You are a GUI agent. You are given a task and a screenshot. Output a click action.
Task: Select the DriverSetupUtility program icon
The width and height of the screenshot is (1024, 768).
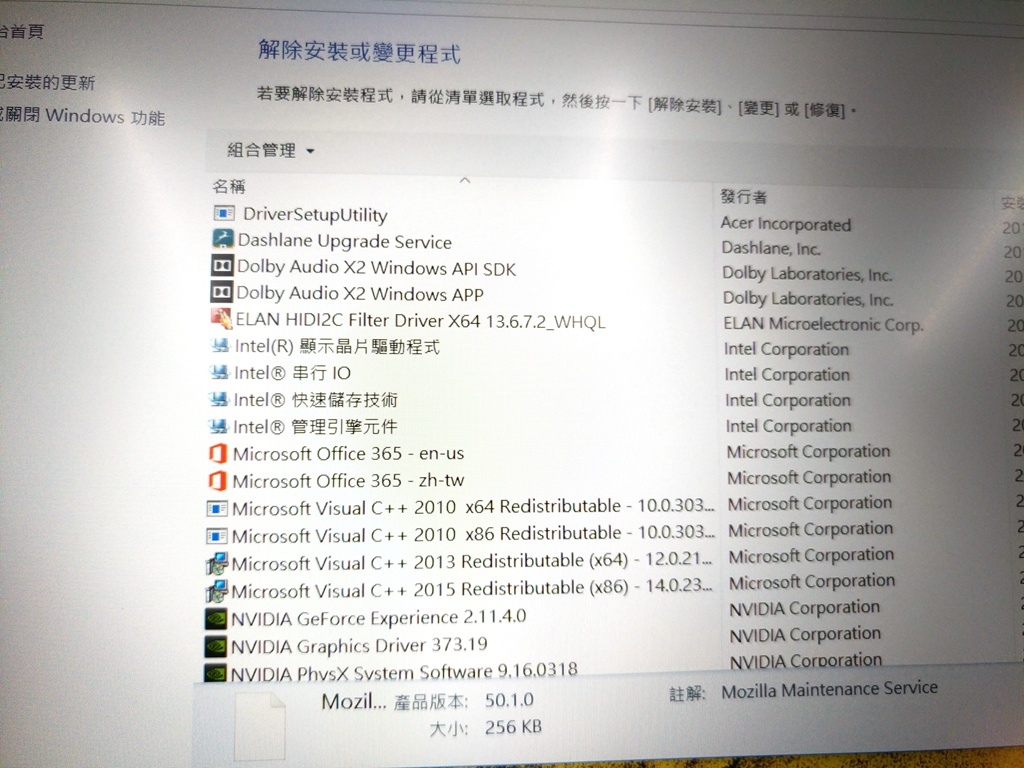click(224, 213)
